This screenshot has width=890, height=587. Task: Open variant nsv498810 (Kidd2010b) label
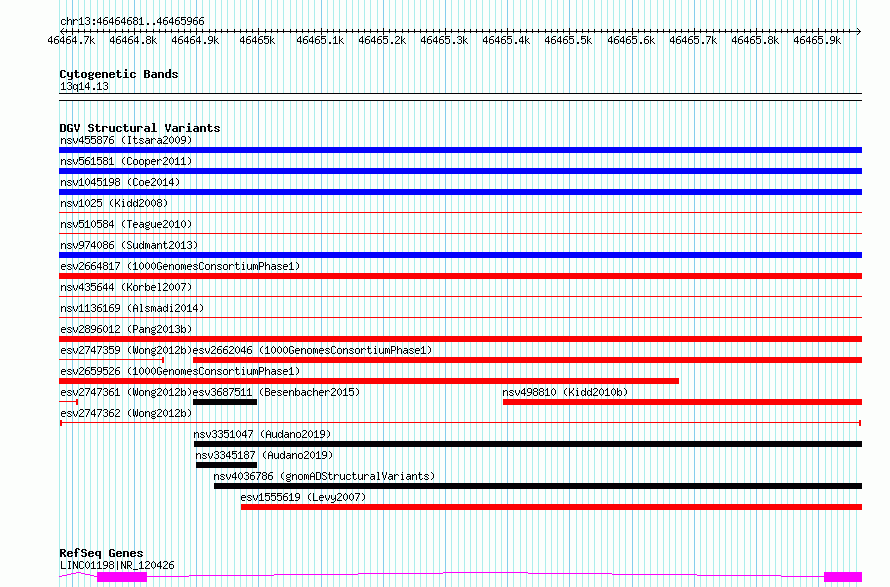(x=565, y=392)
